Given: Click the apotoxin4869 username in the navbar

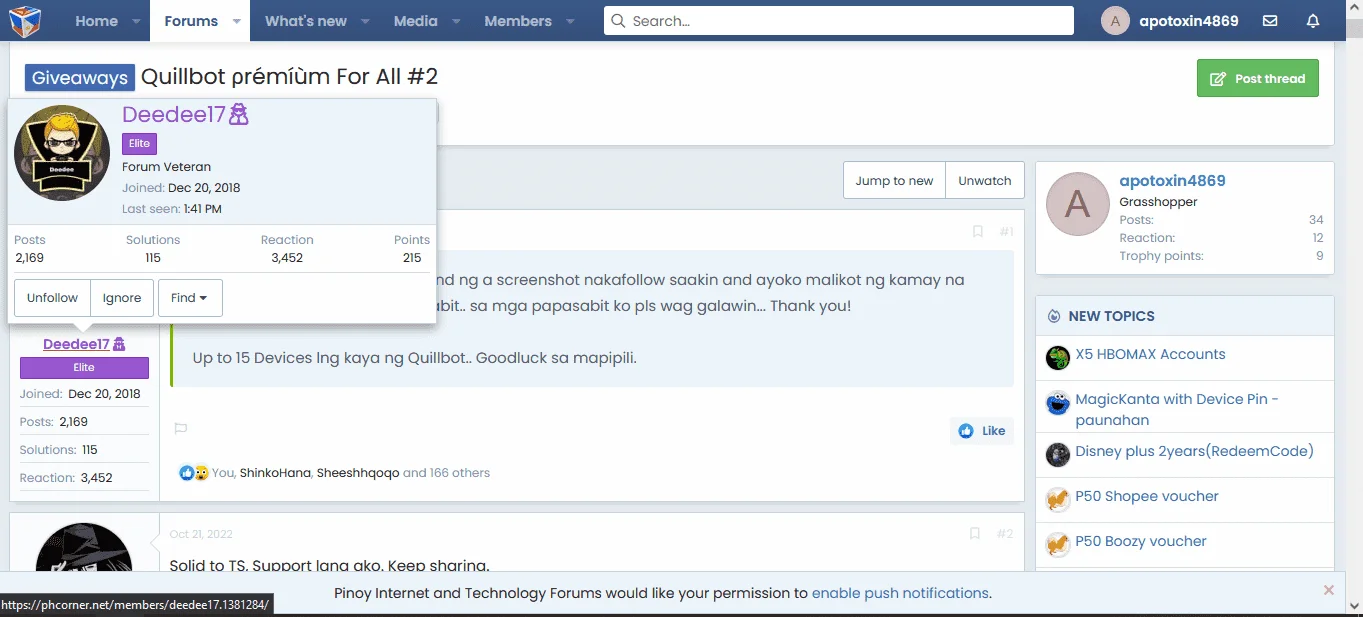Looking at the screenshot, I should (x=1189, y=21).
